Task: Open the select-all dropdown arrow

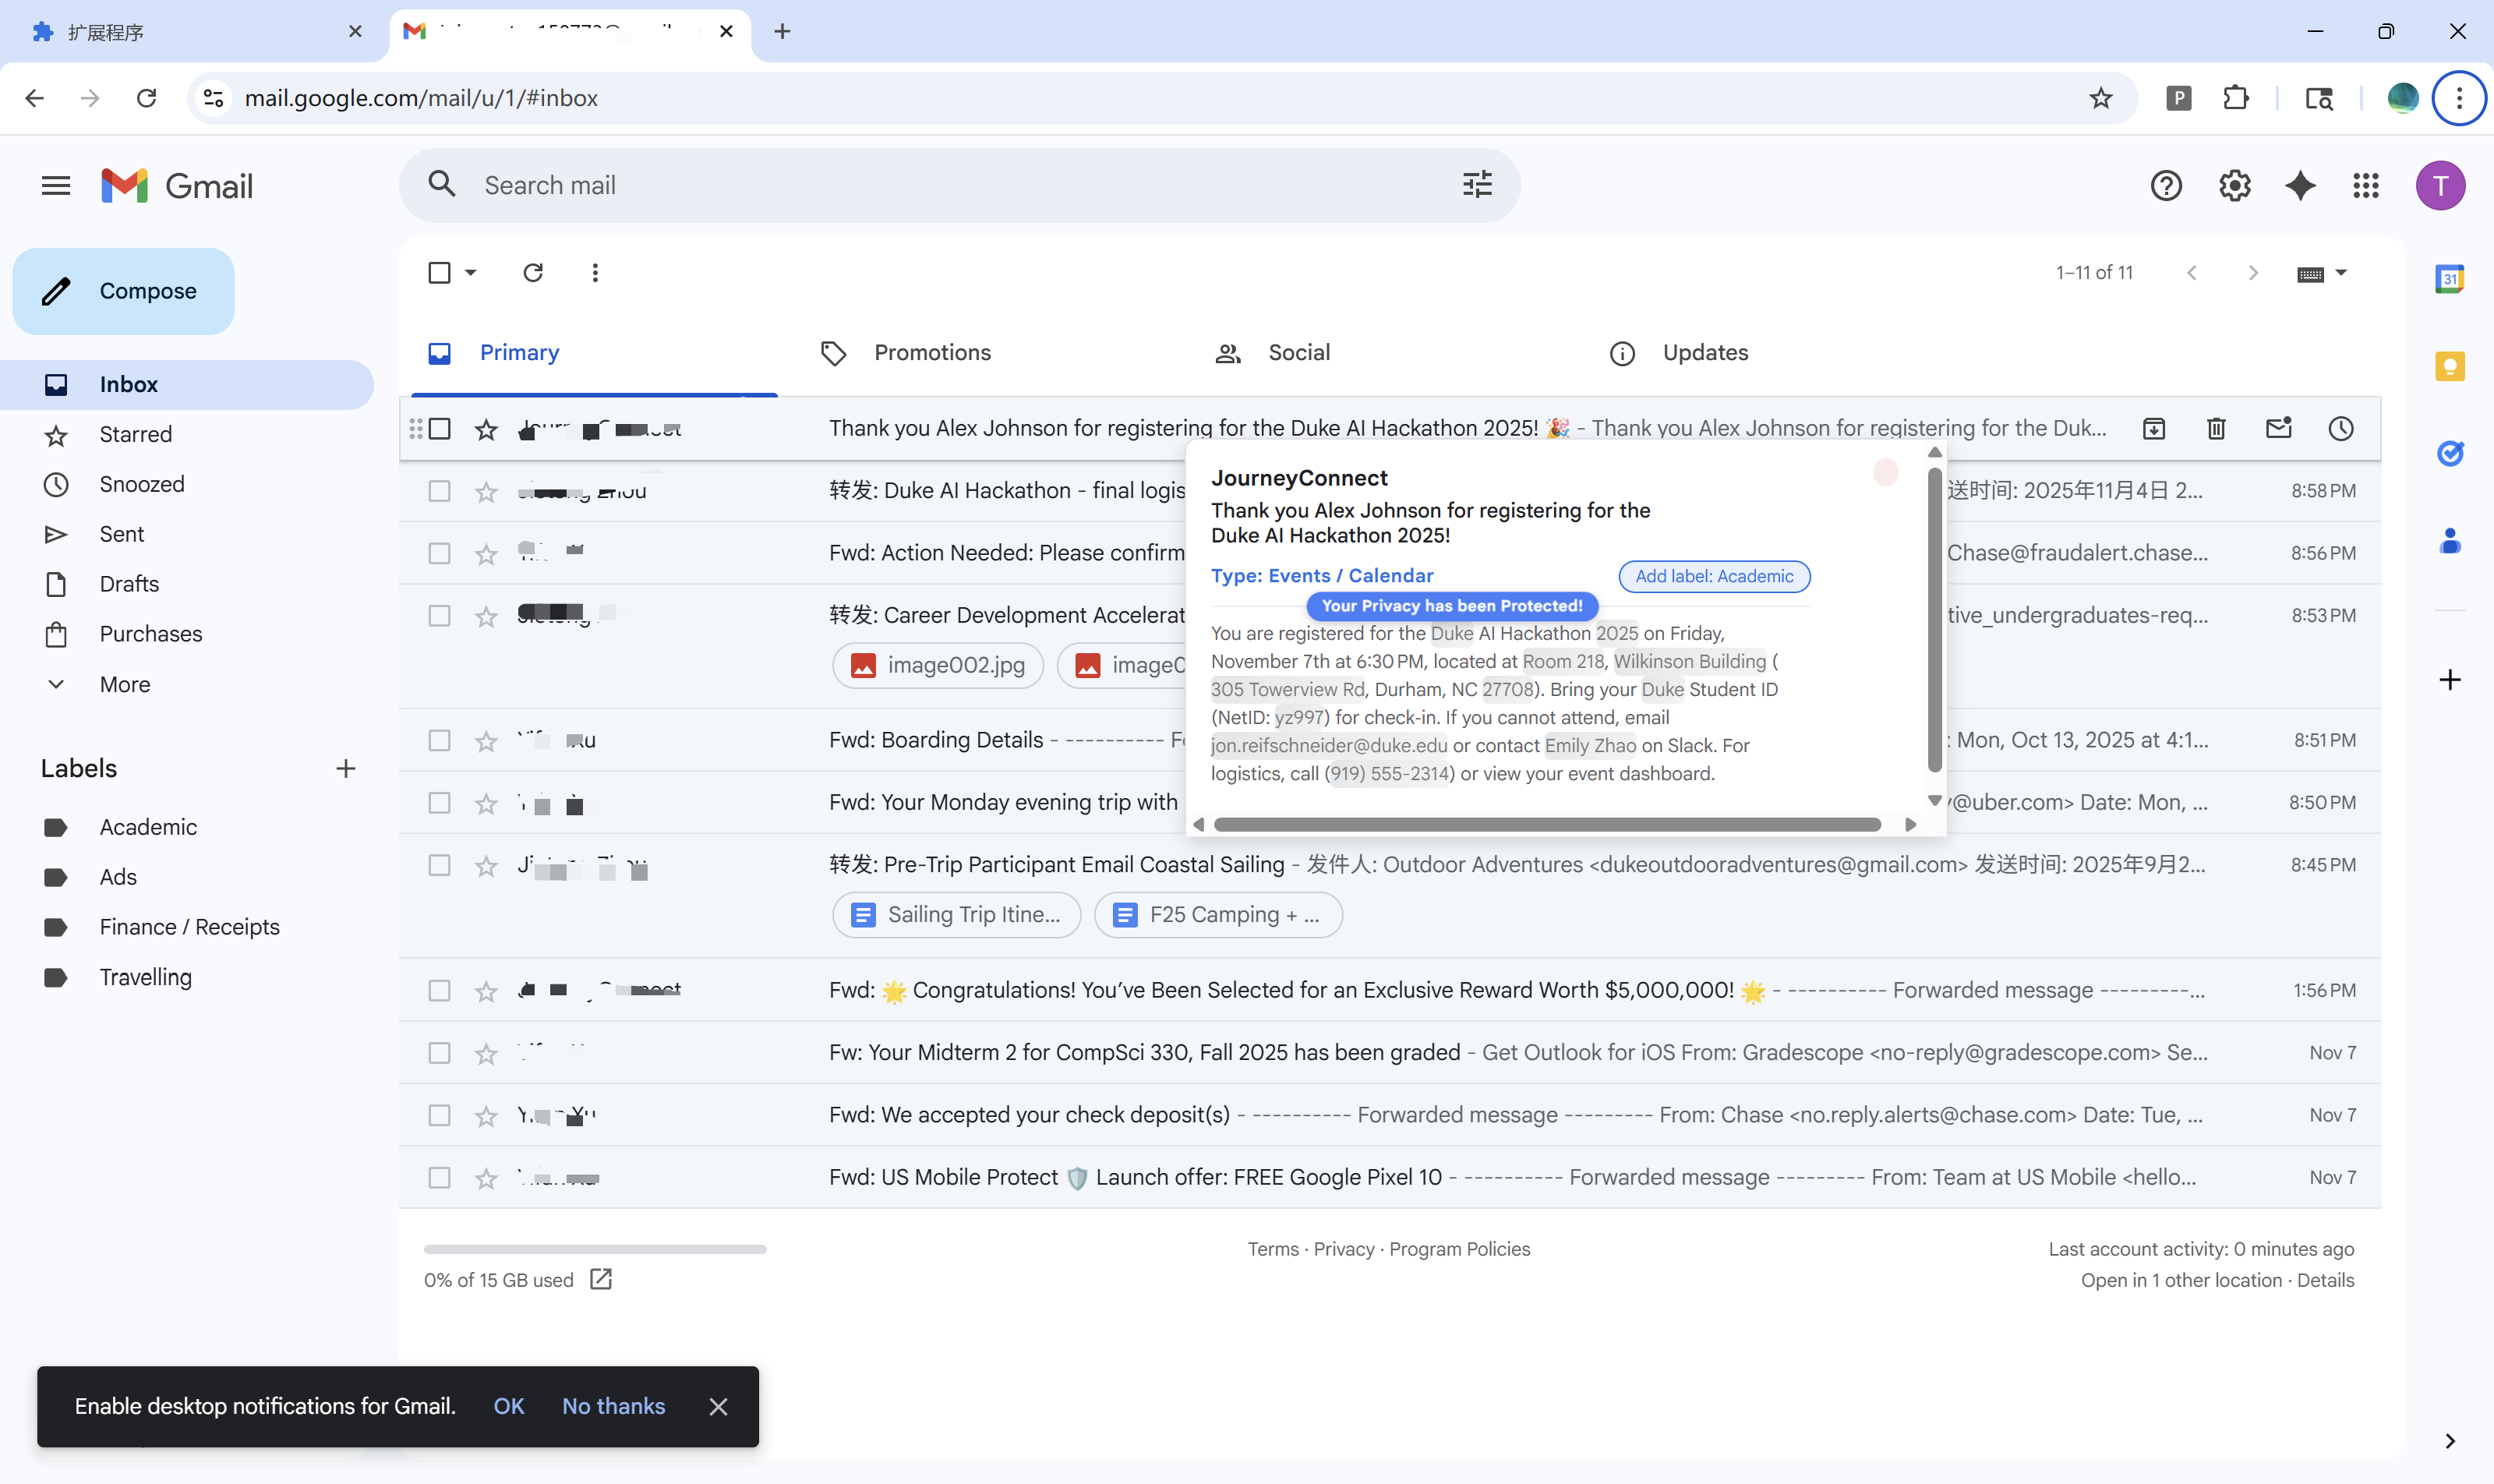Action: click(x=471, y=273)
